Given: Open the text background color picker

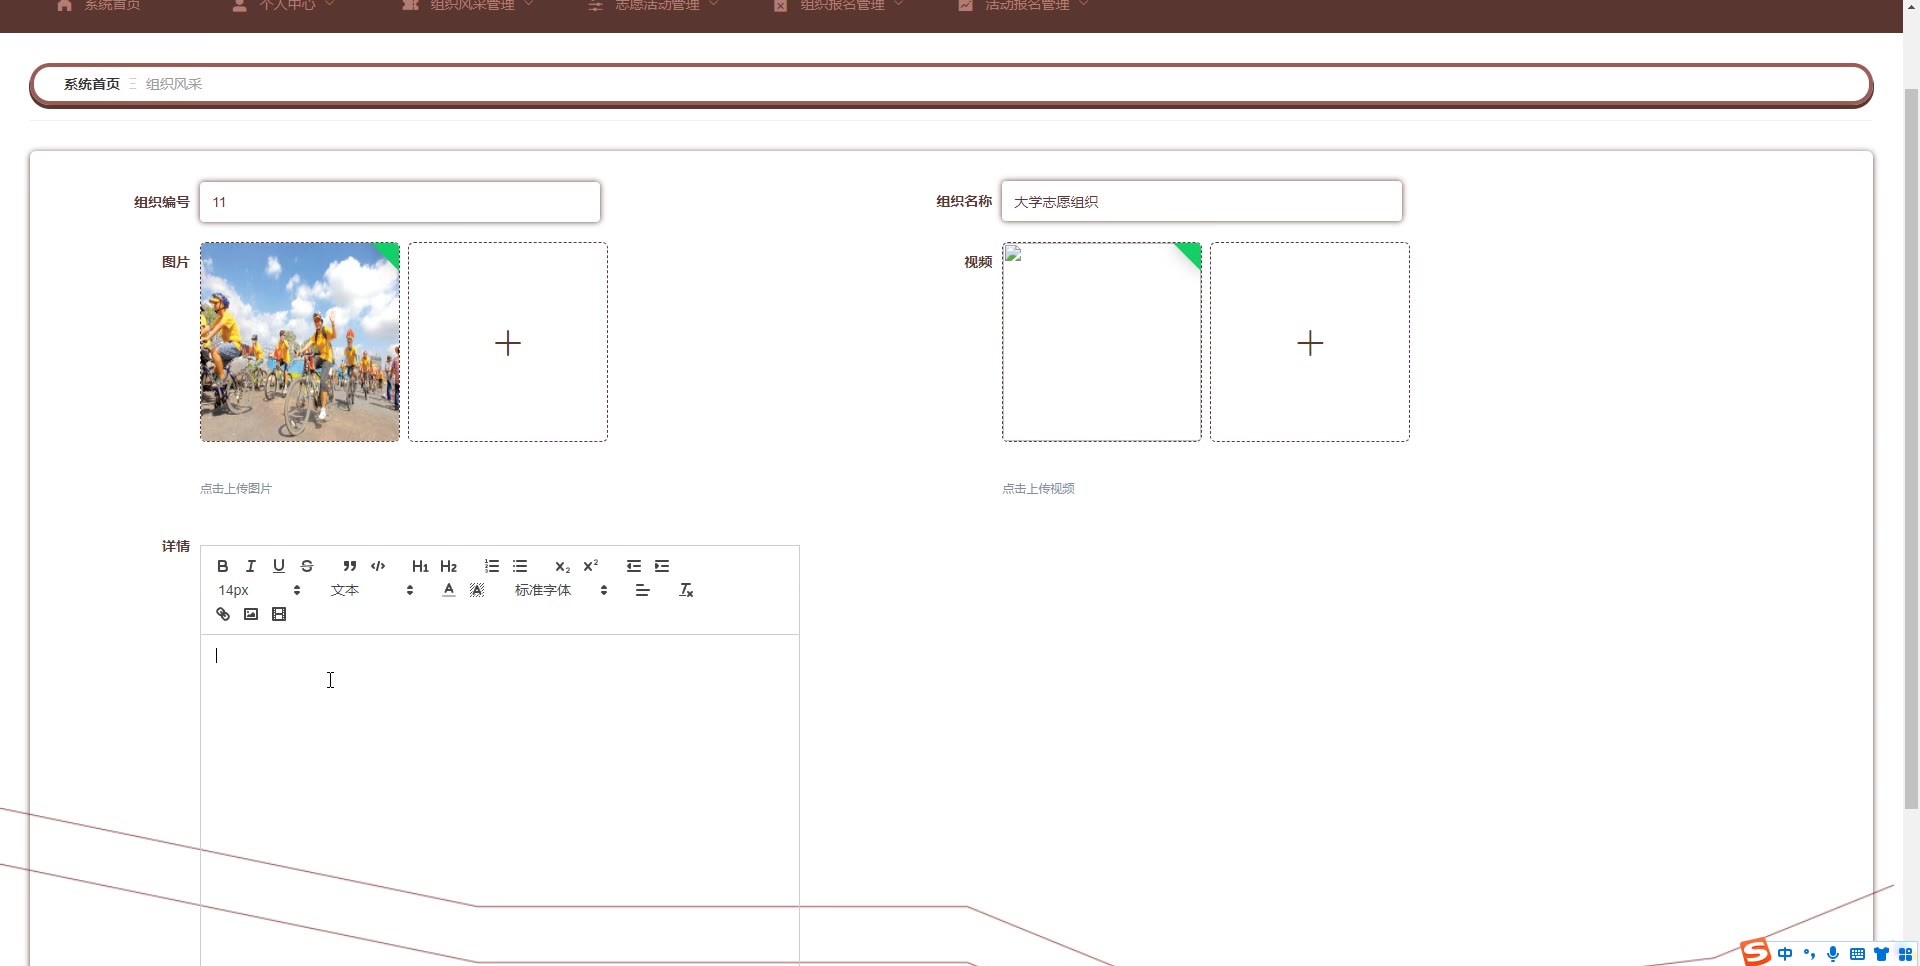Looking at the screenshot, I should (477, 590).
